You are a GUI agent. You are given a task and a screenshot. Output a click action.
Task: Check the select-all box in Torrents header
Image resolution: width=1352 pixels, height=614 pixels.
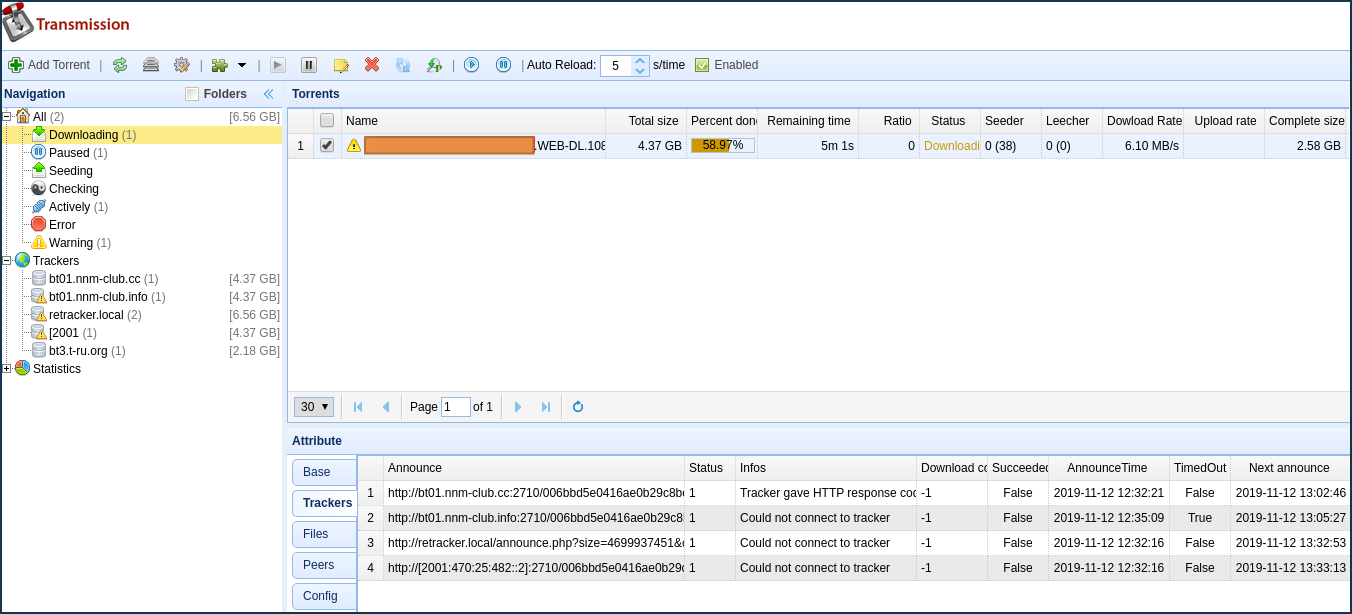[x=327, y=120]
